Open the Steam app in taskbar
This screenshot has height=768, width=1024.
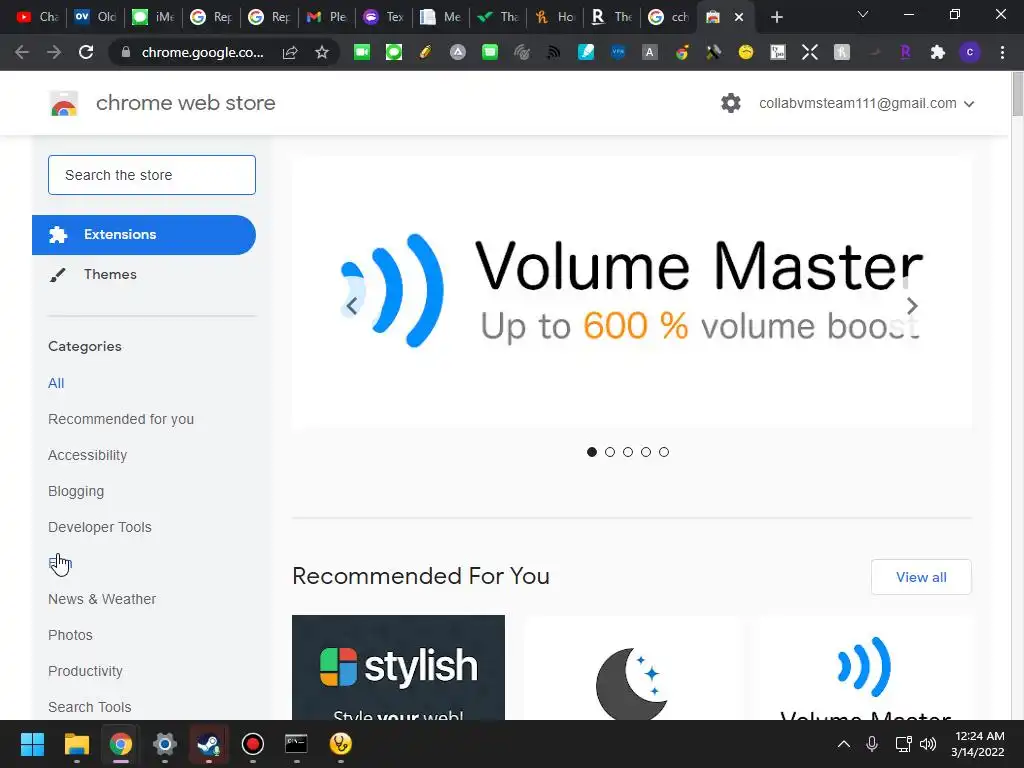[x=208, y=744]
